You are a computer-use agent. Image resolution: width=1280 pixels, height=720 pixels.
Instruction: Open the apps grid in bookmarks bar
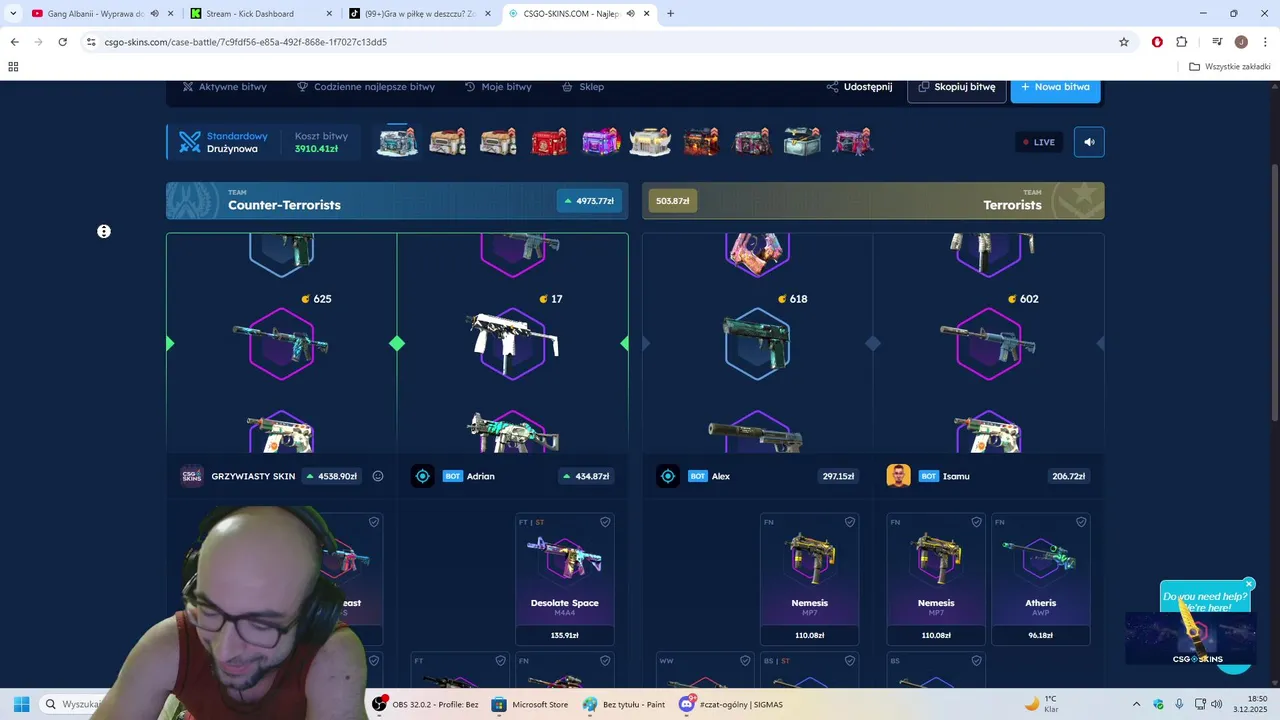point(13,67)
